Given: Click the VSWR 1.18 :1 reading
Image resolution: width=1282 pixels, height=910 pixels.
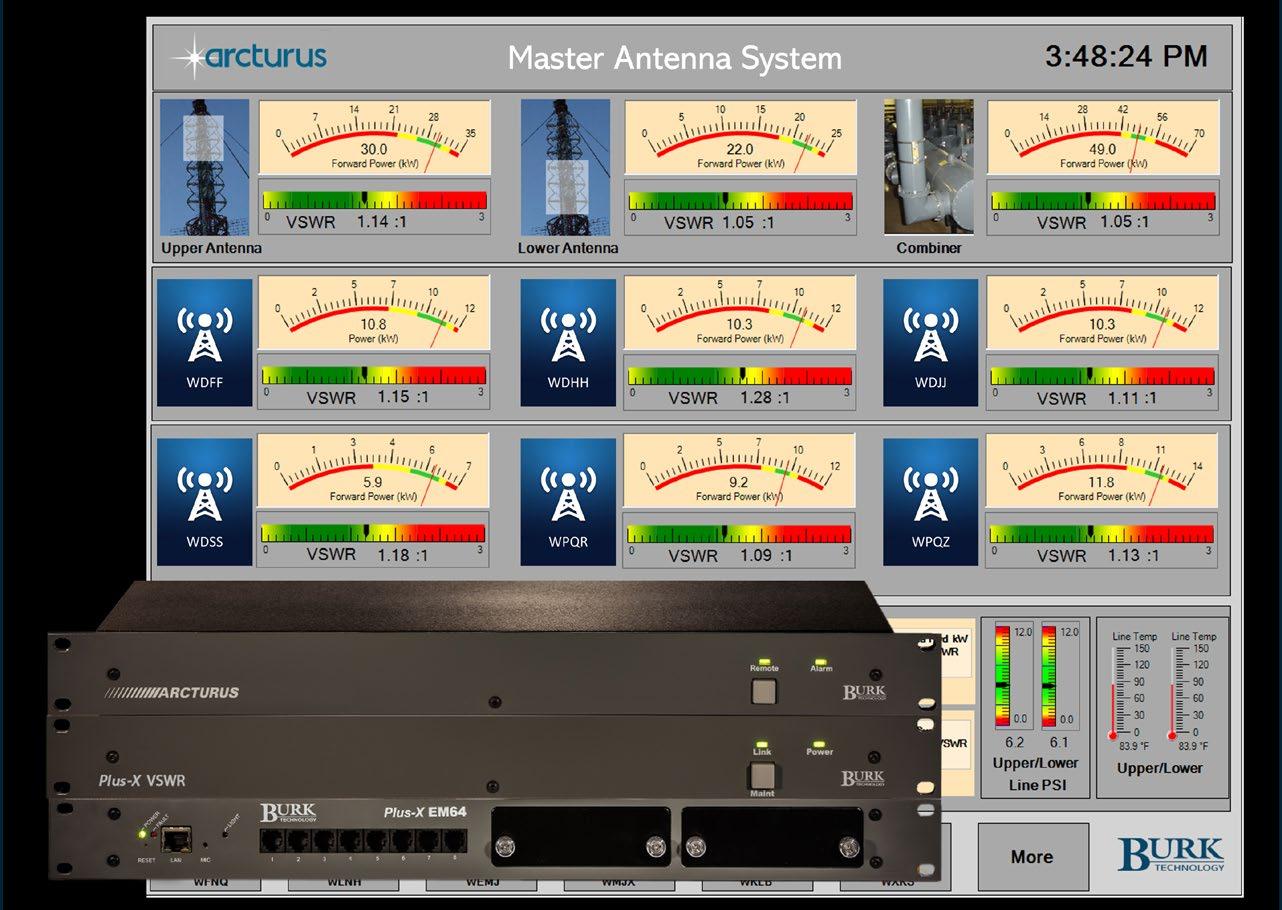Looking at the screenshot, I should pos(367,555).
